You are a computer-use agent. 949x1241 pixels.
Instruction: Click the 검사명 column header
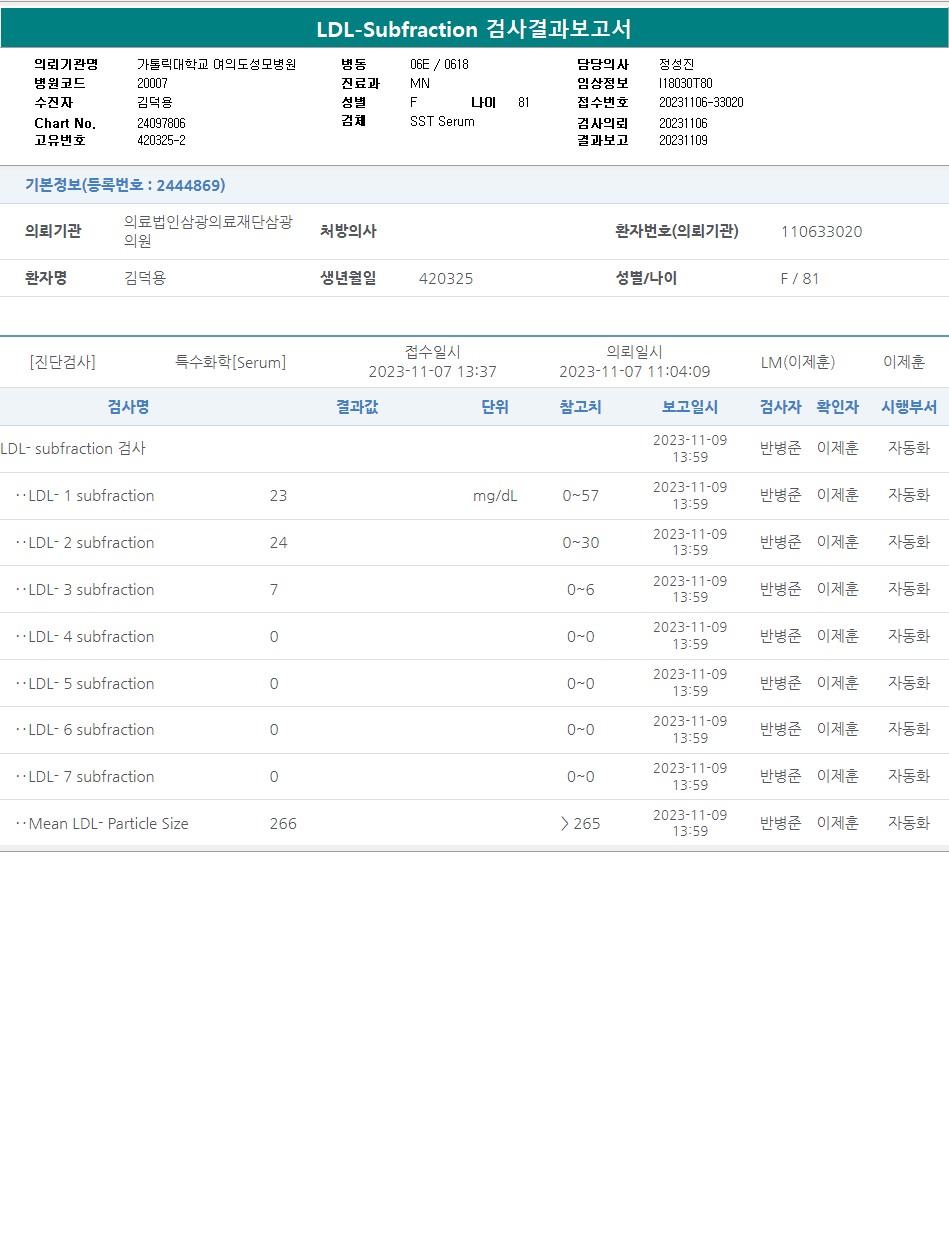point(128,407)
